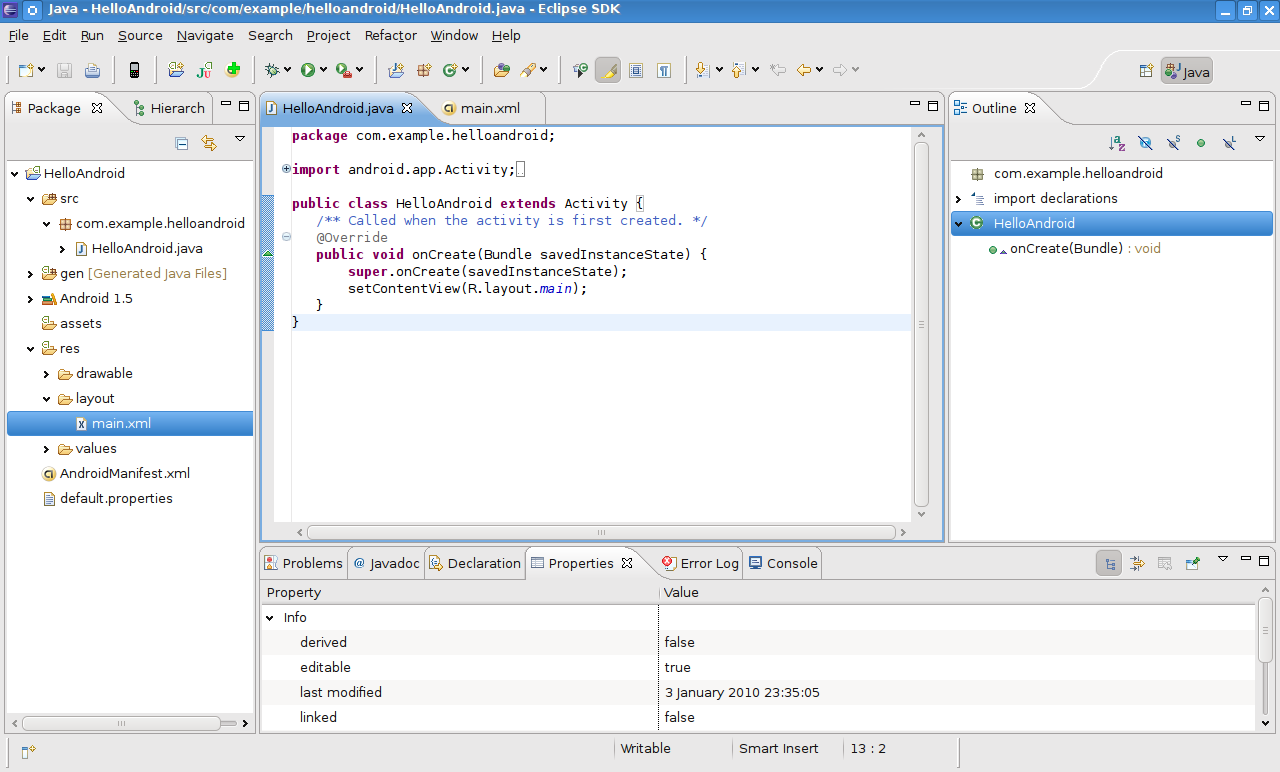The width and height of the screenshot is (1280, 772).
Task: Open the Refactor menu
Action: pyautogui.click(x=390, y=35)
